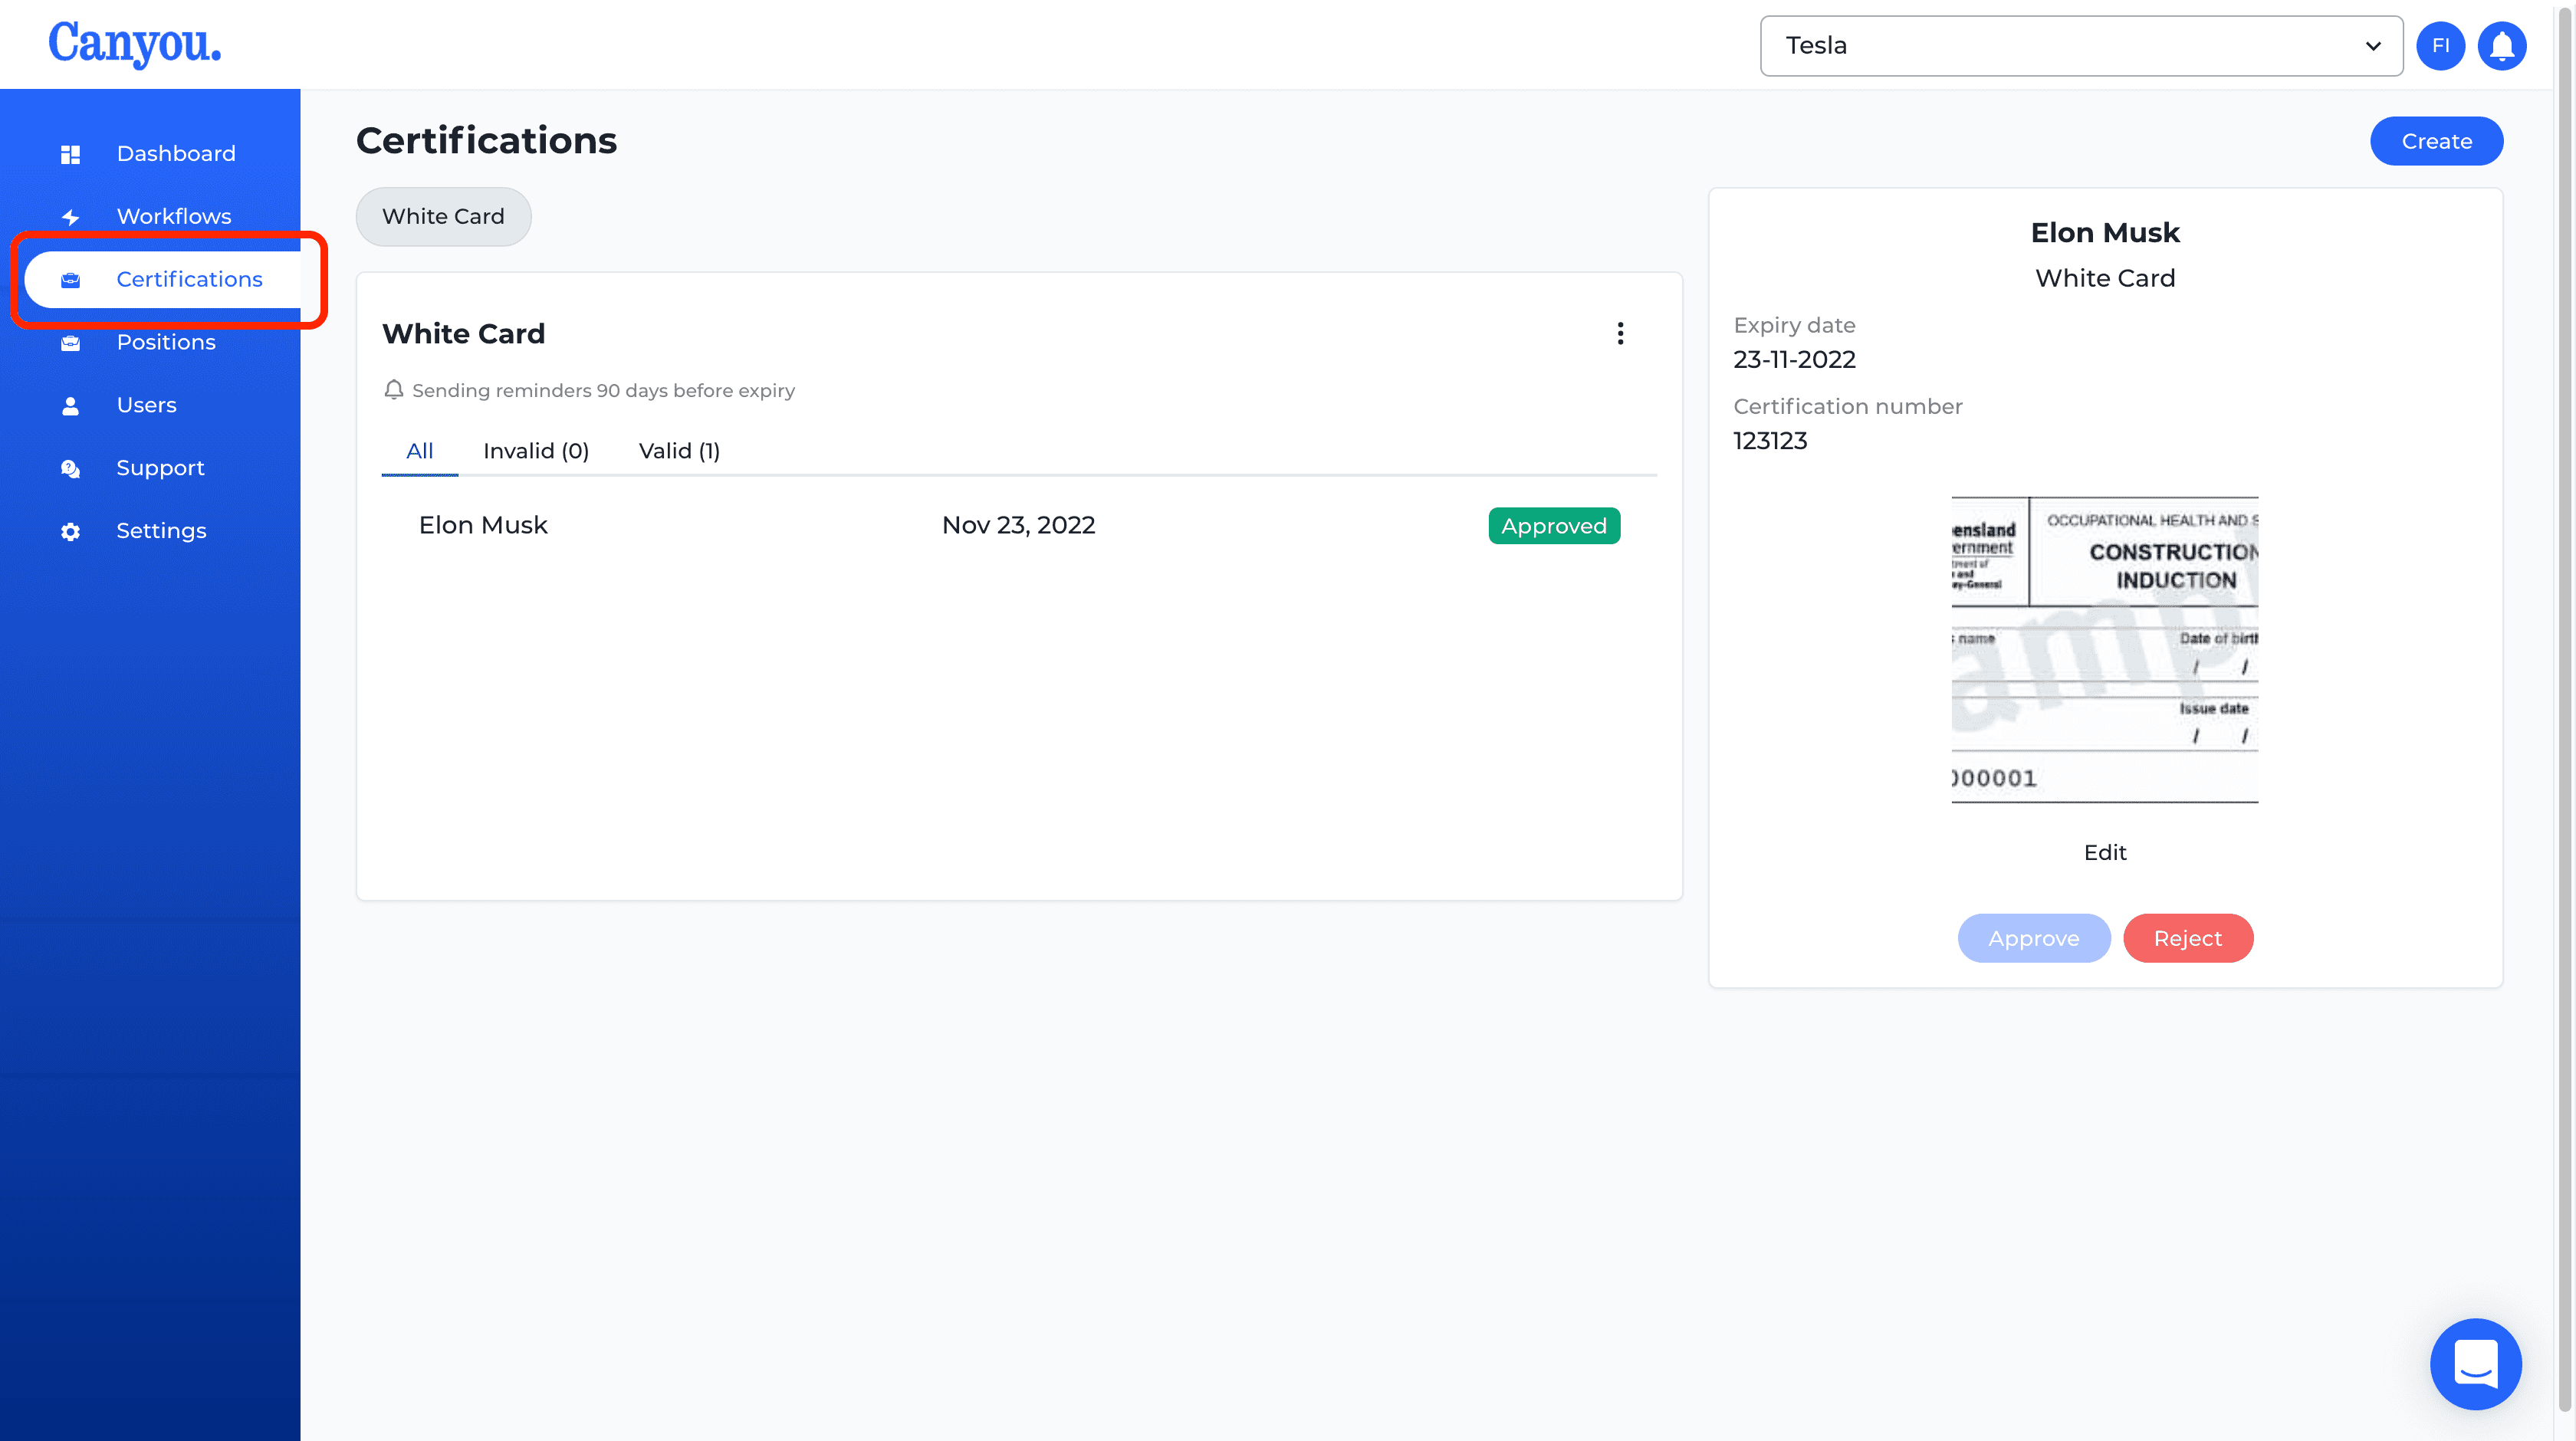Click the Approve button
The width and height of the screenshot is (2576, 1441).
pos(2033,939)
